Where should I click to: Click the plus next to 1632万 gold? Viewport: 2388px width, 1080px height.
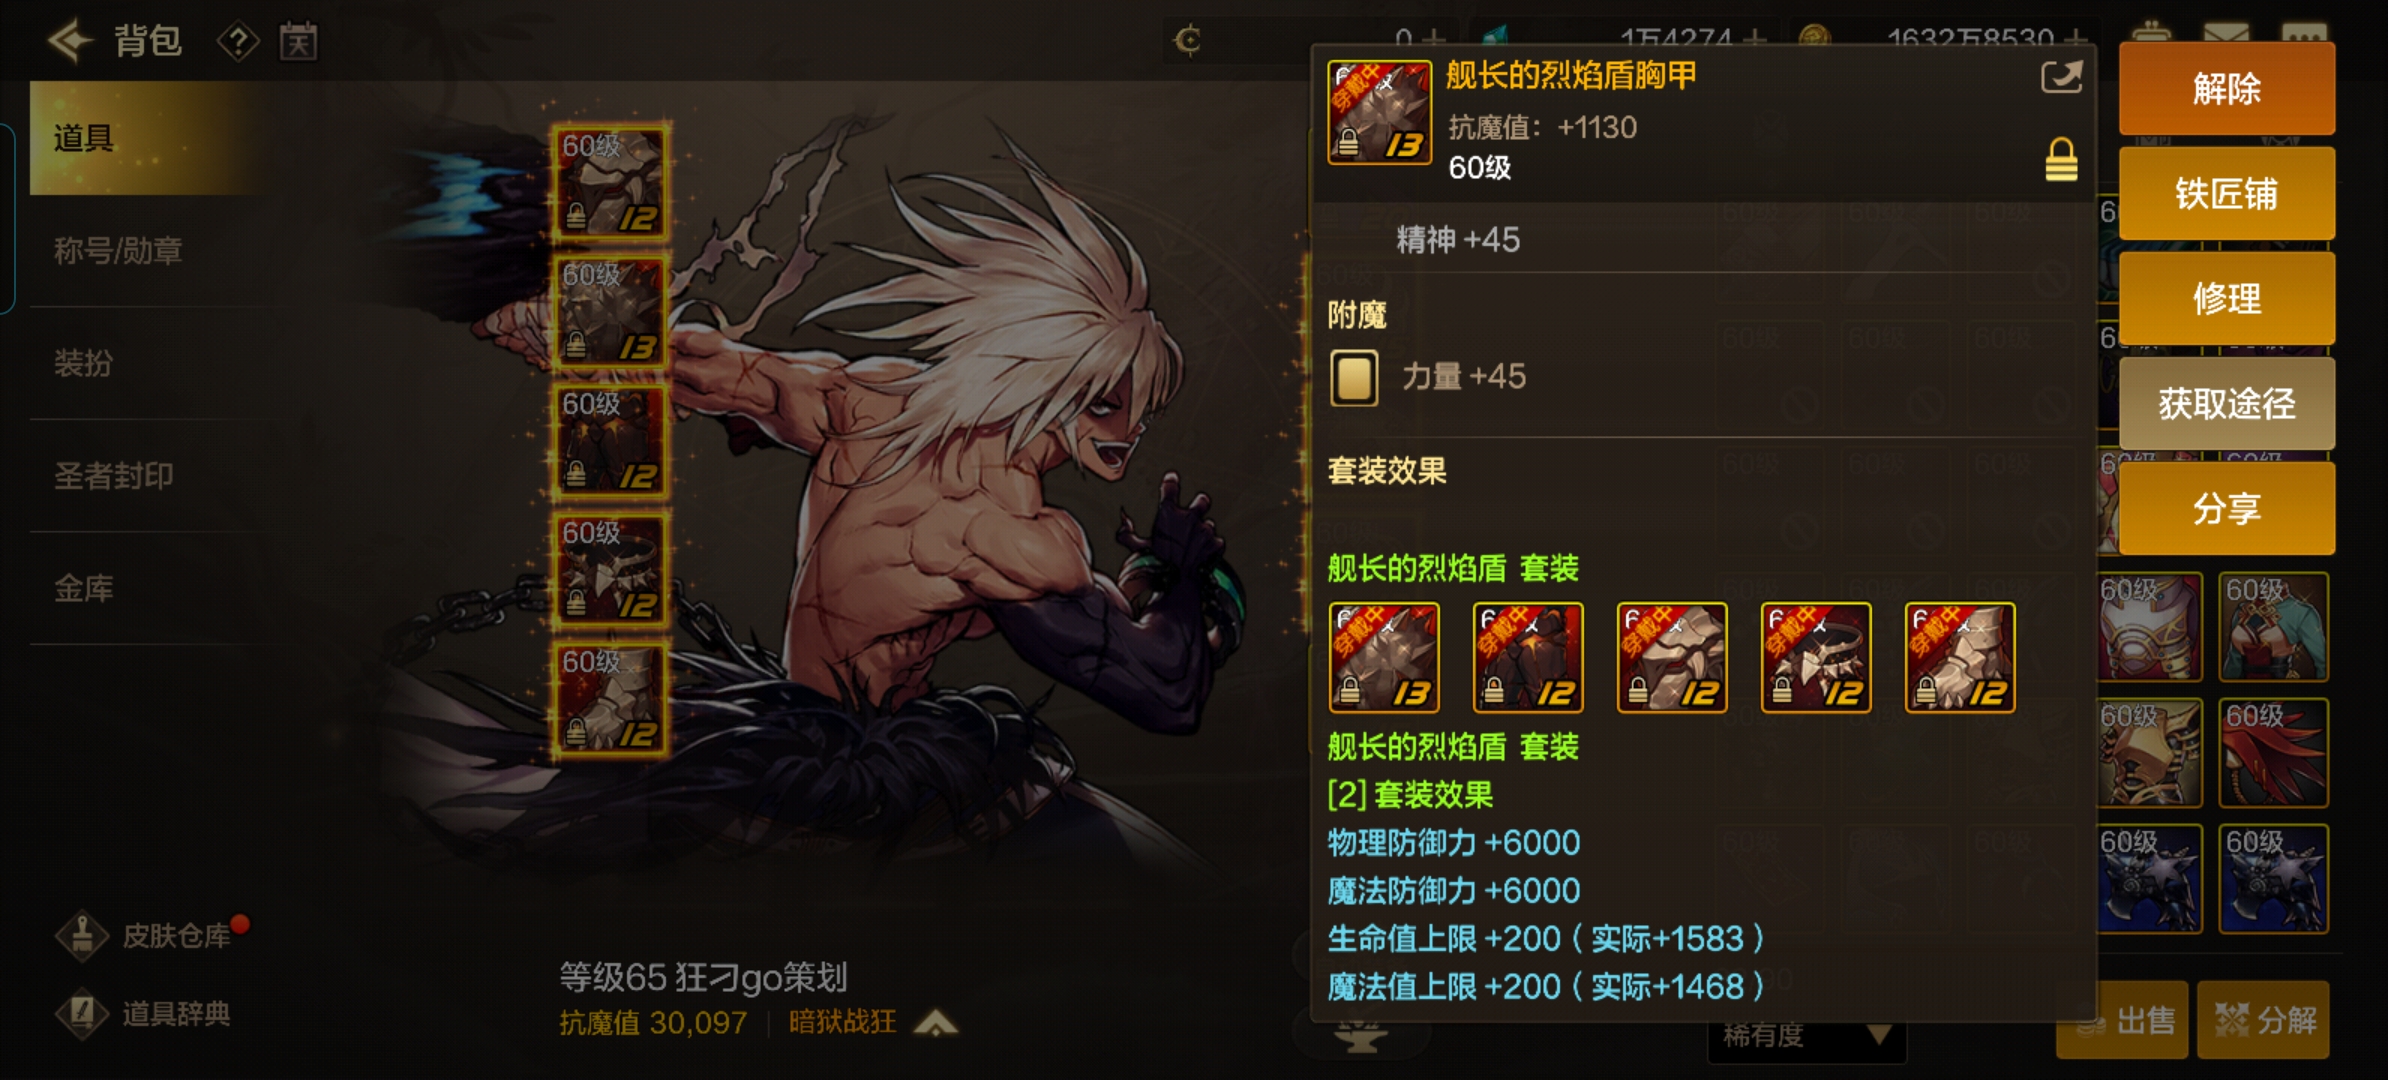2076,40
